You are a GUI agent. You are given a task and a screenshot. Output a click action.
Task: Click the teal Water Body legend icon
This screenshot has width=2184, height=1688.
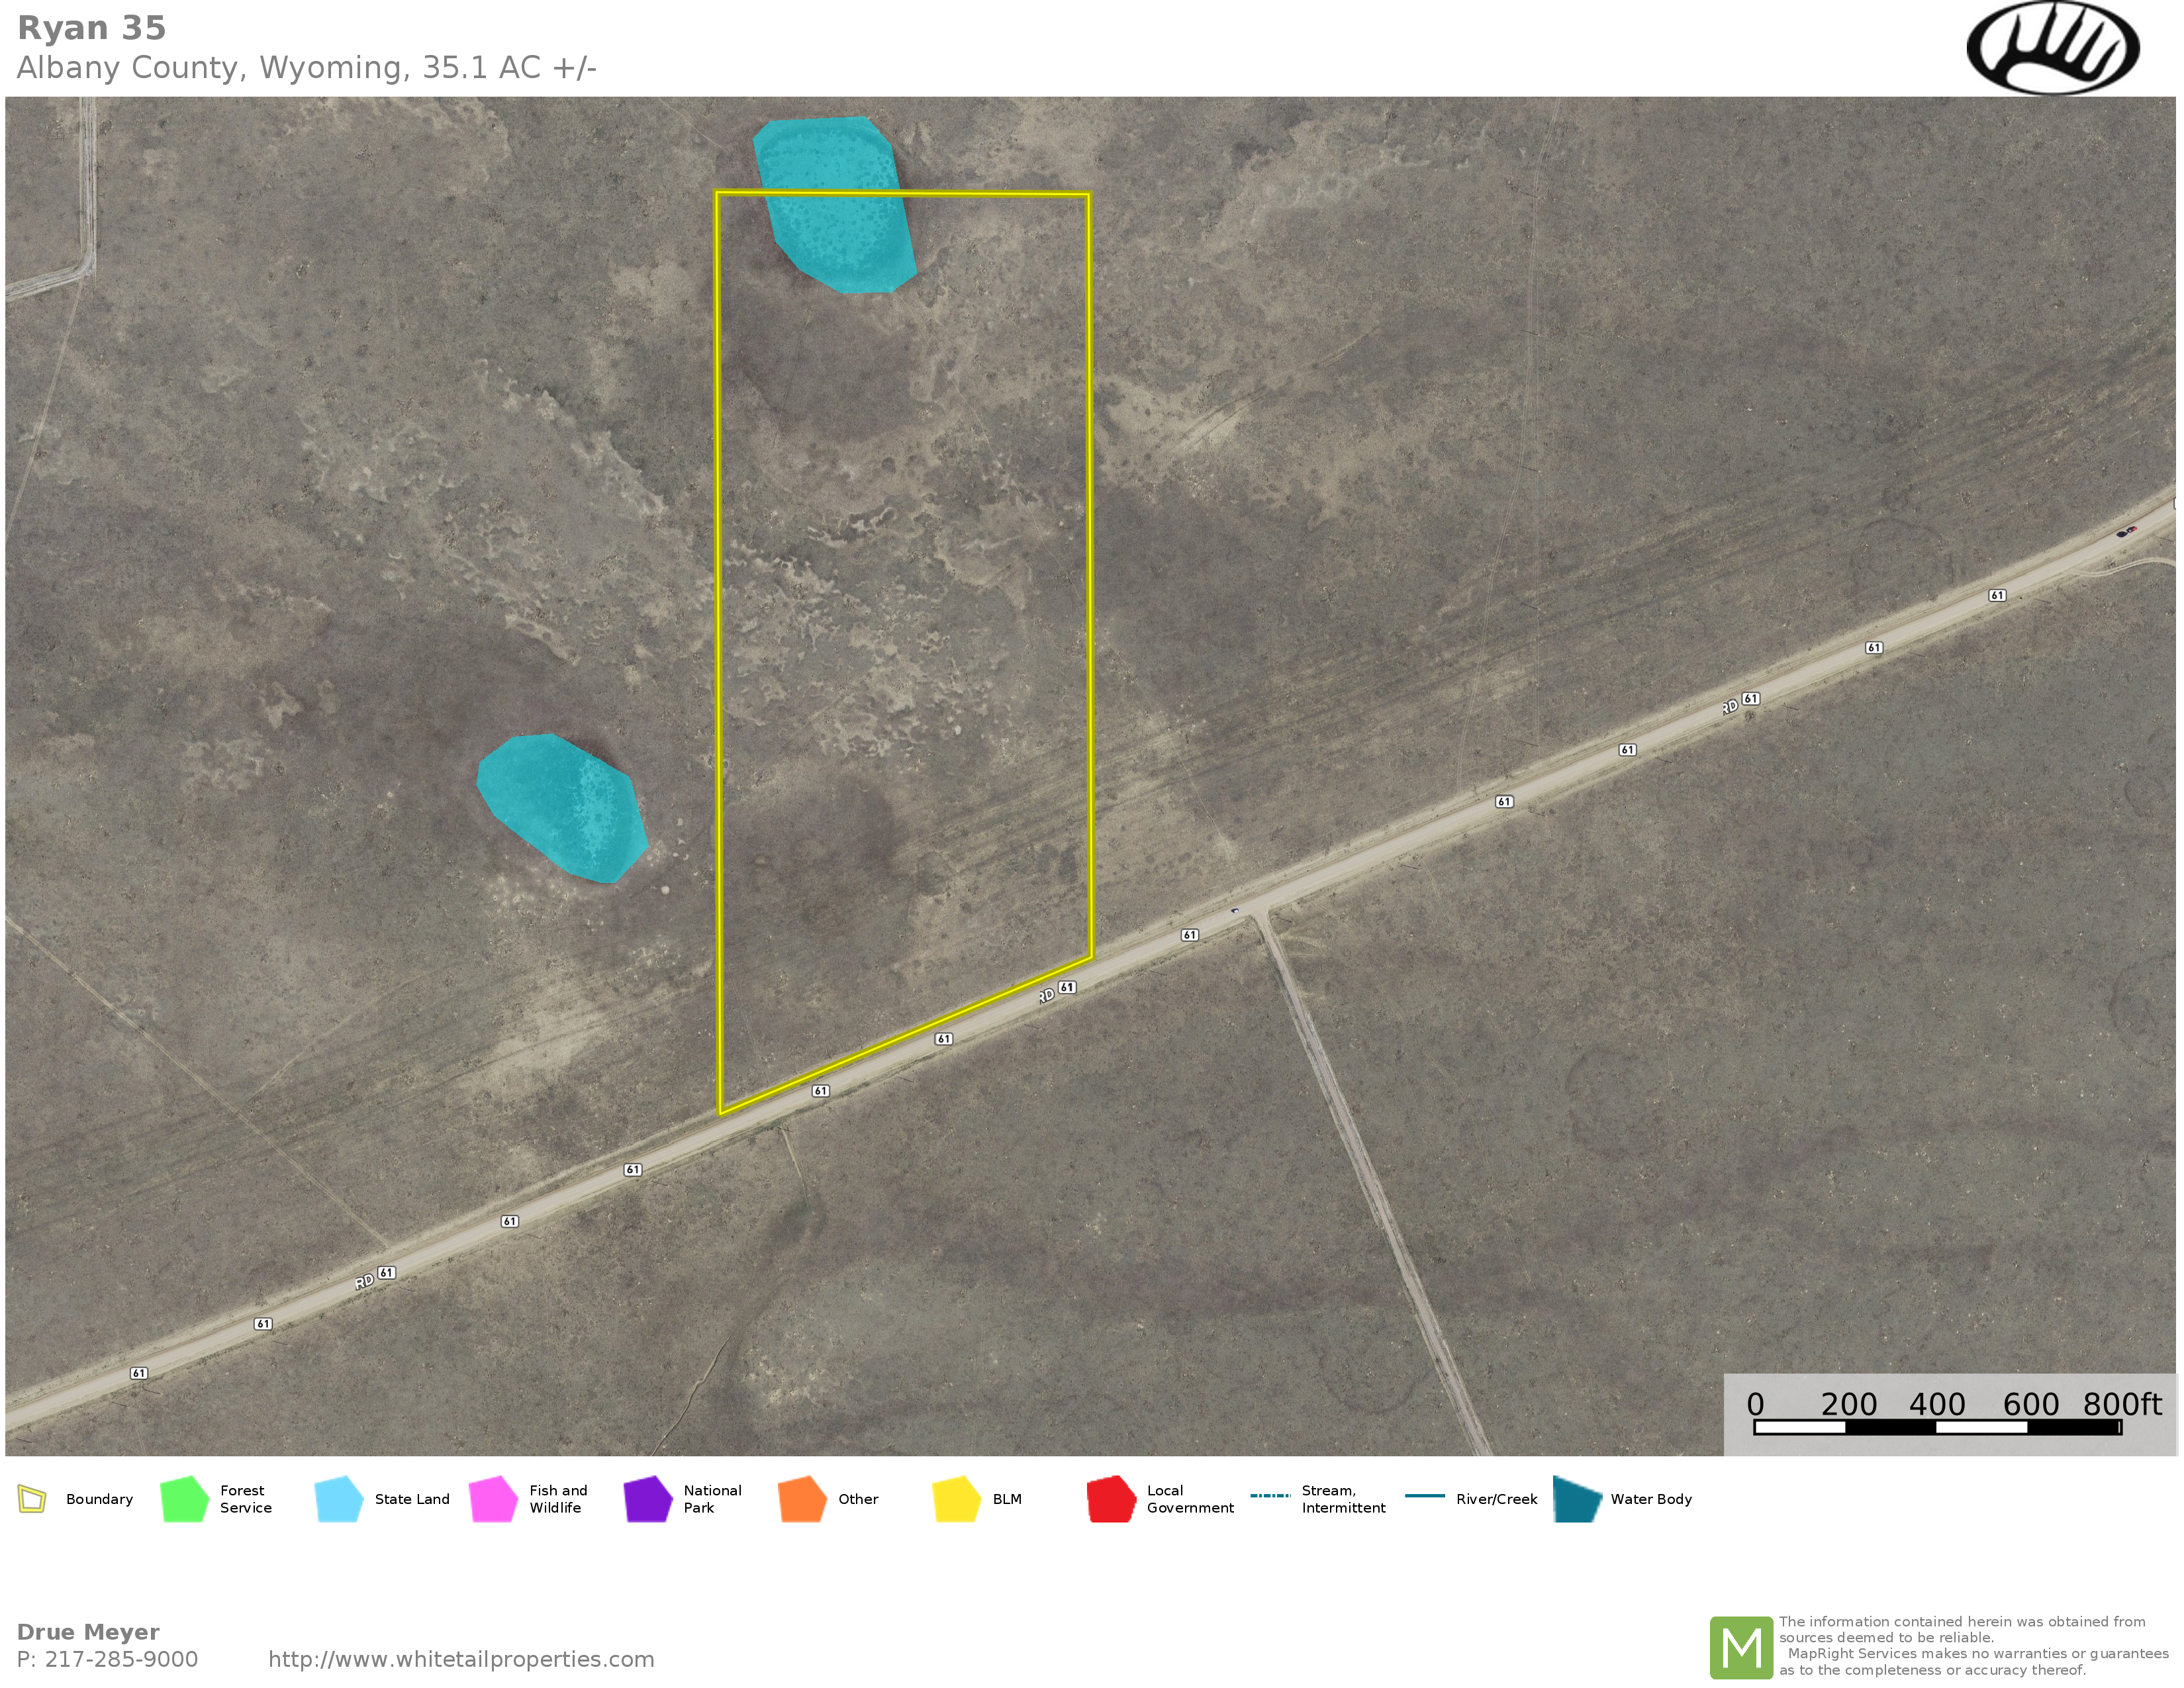click(1578, 1499)
